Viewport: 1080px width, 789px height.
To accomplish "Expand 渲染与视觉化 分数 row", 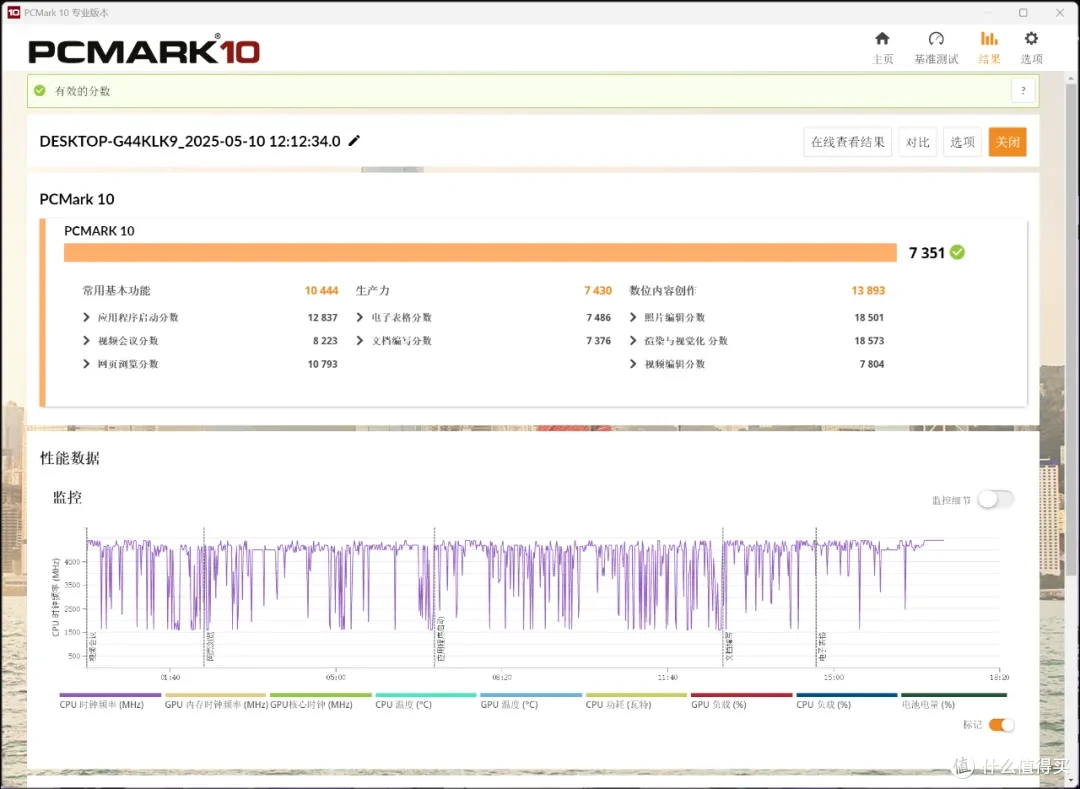I will click(x=633, y=341).
